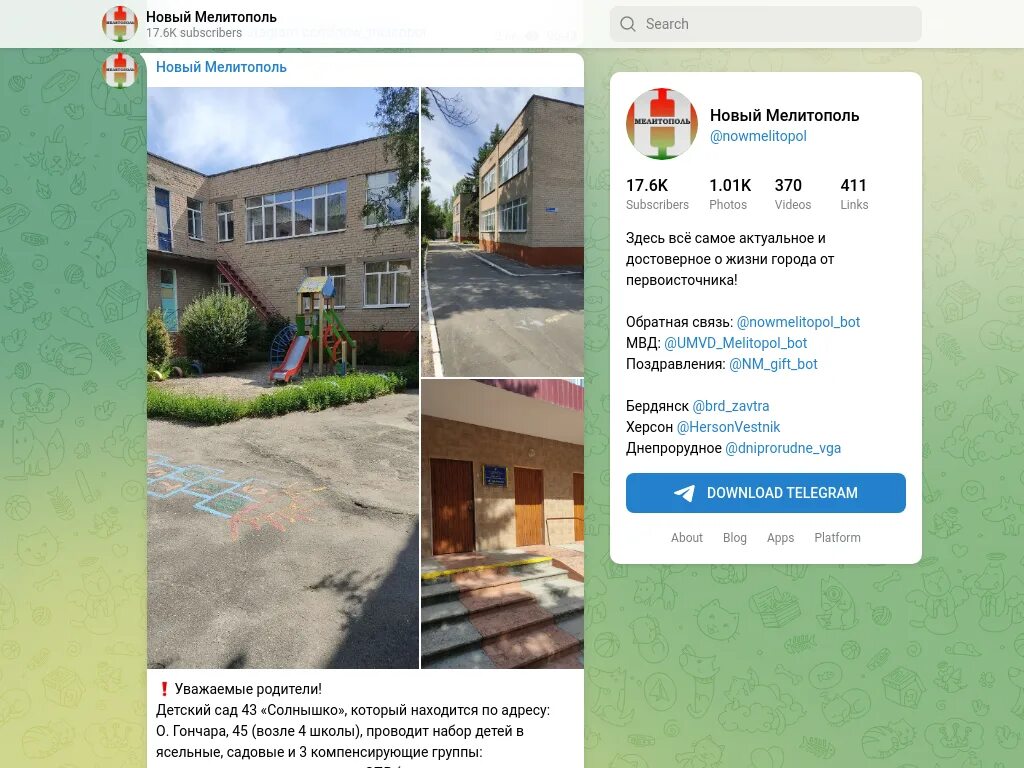Open the Бердянск @brd_zavtra channel link
Screen dimensions: 1024x768
[730, 406]
